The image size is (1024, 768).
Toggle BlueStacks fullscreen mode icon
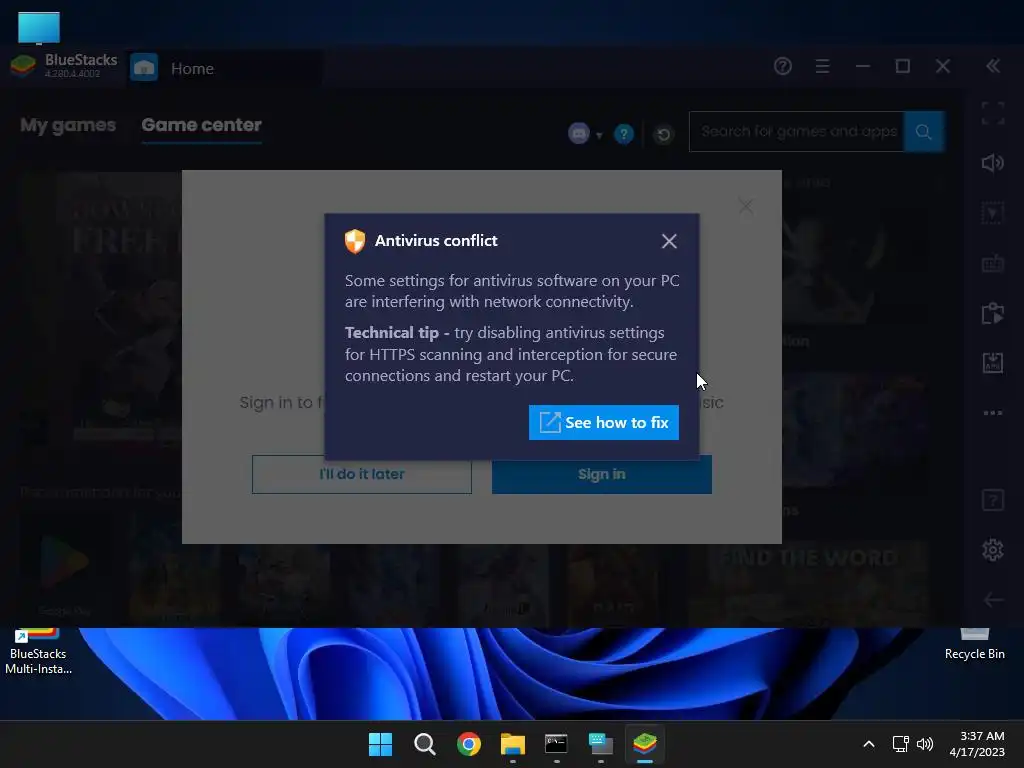coord(993,113)
